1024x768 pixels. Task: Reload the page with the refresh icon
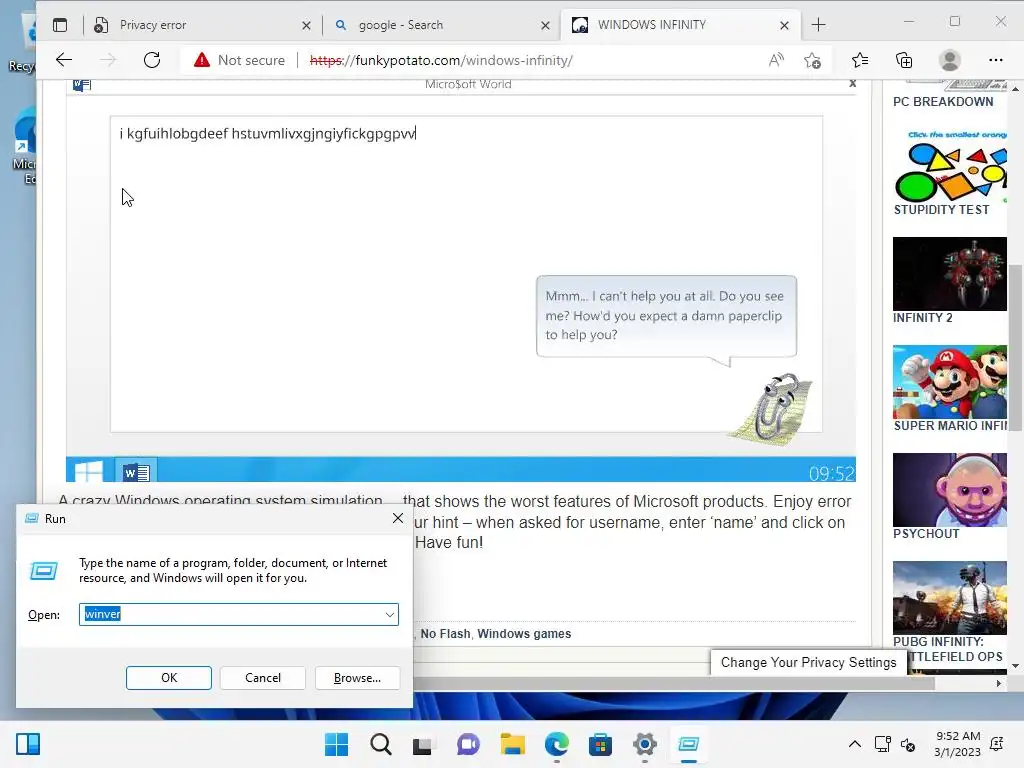pyautogui.click(x=152, y=60)
